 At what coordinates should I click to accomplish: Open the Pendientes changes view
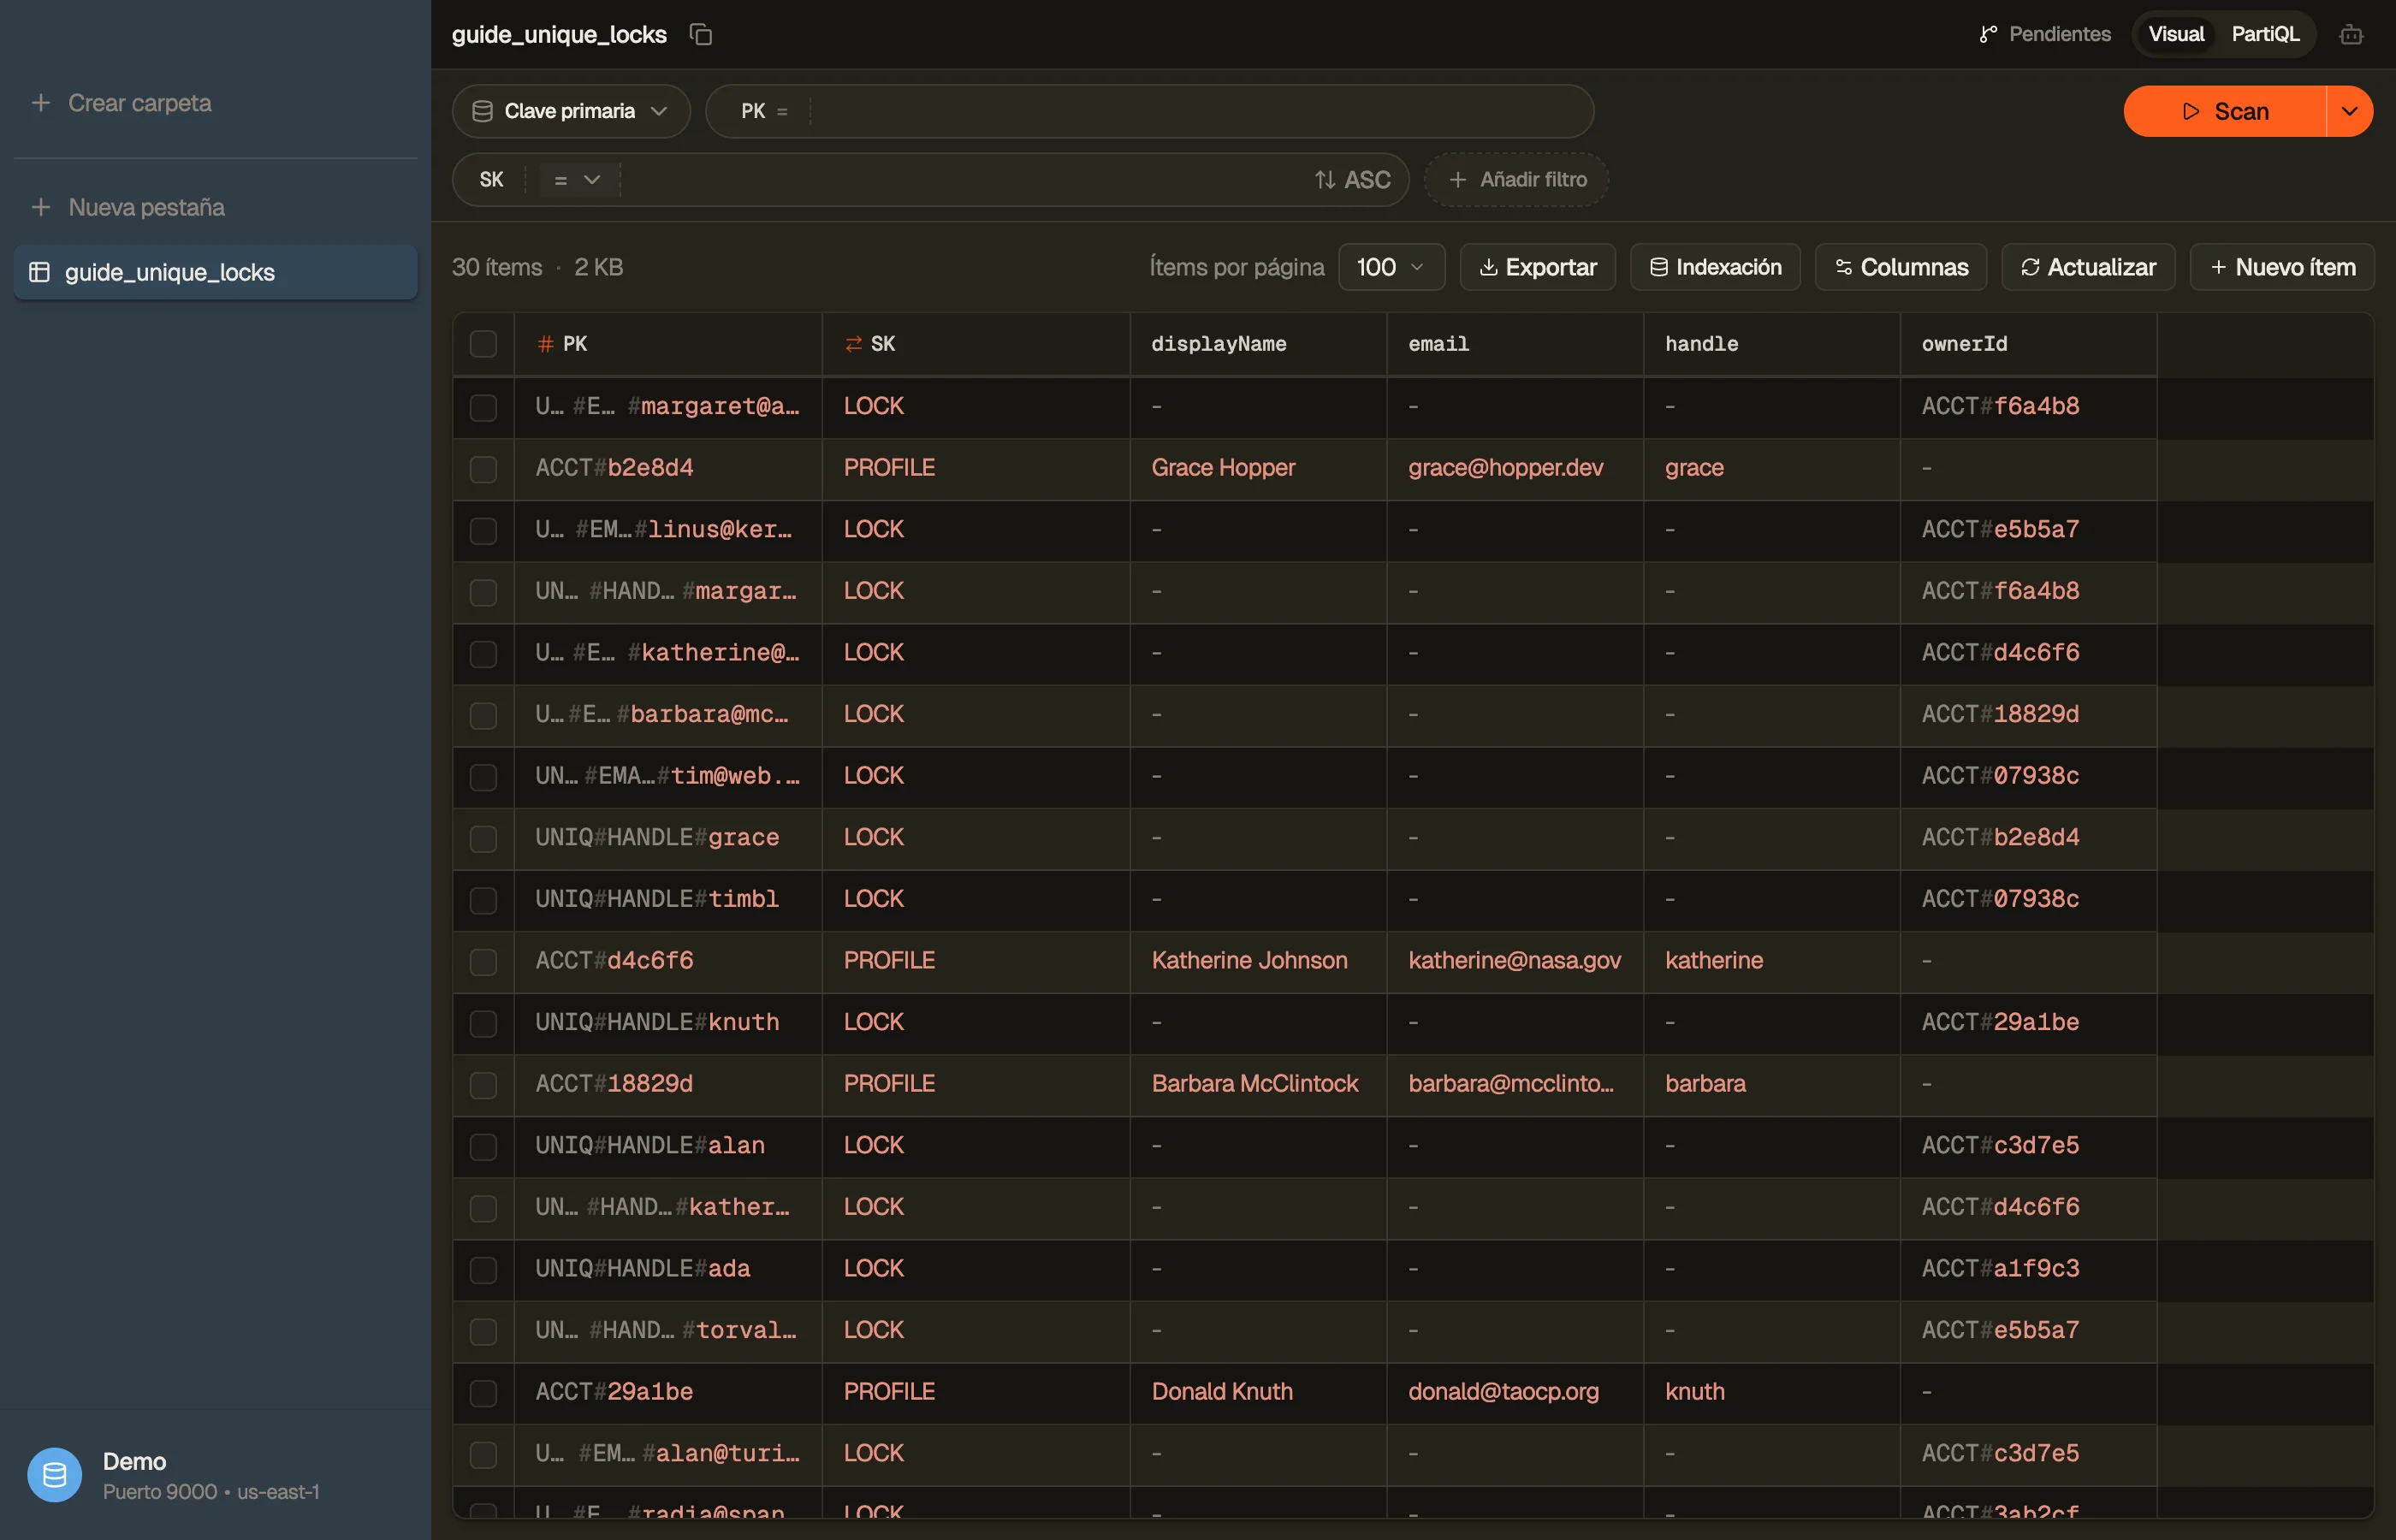tap(2045, 34)
